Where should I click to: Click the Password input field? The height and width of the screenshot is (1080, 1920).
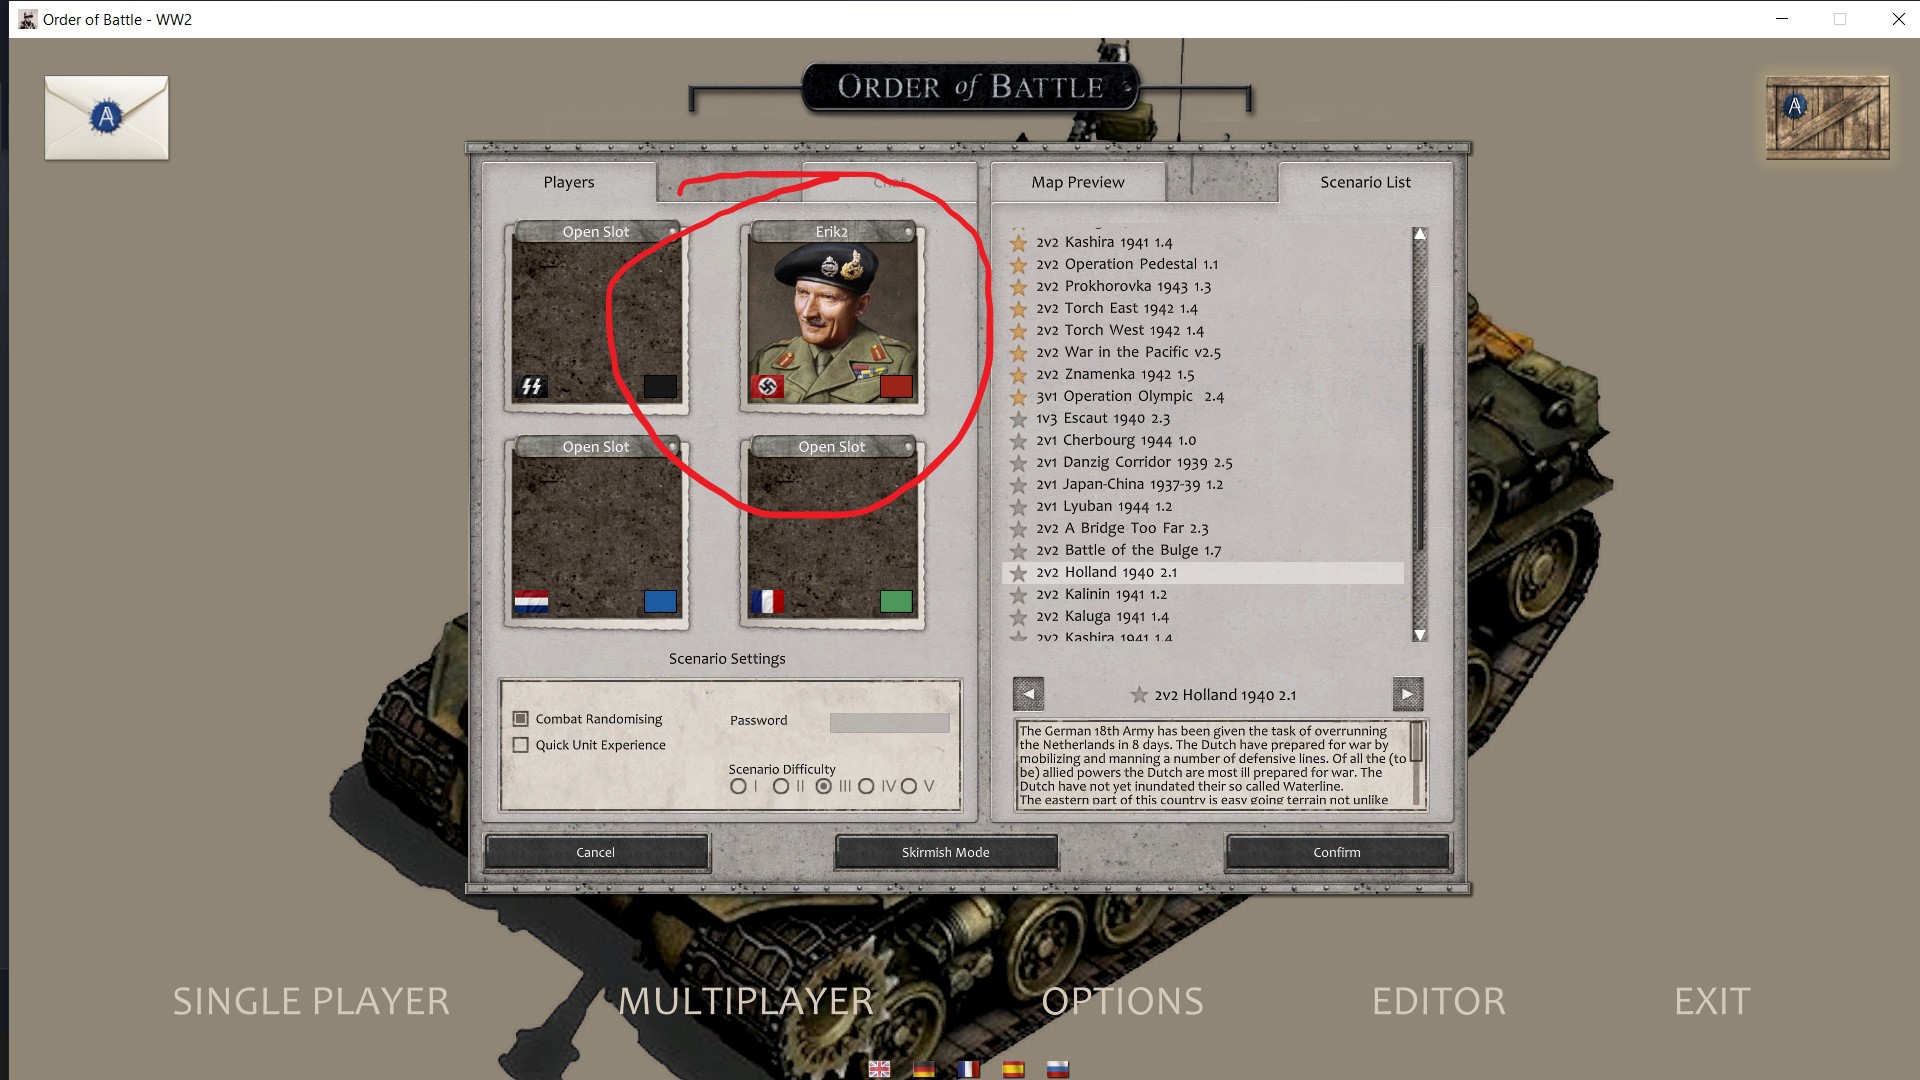[889, 721]
